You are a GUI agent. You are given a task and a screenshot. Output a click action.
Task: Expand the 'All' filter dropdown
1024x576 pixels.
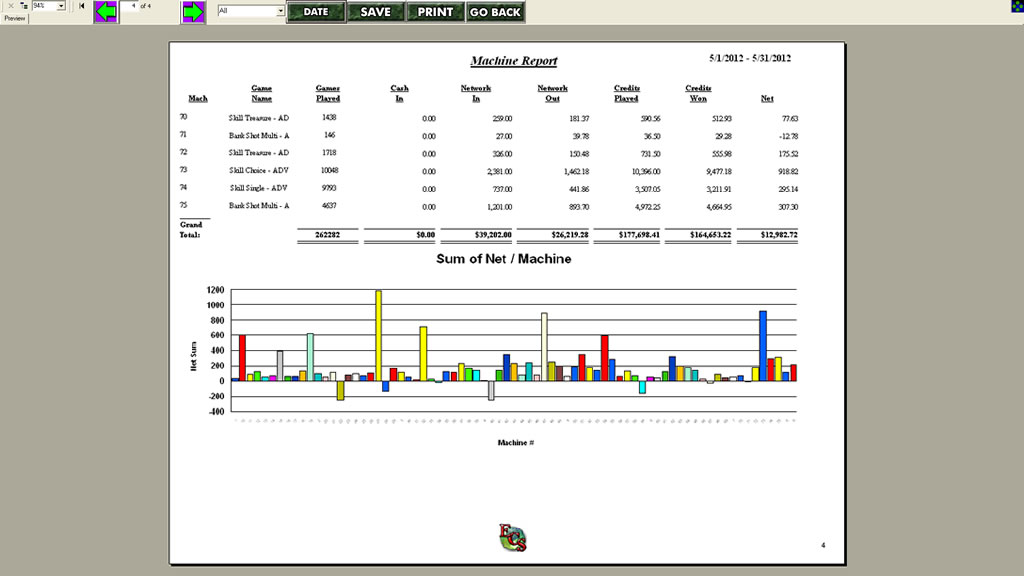click(280, 12)
